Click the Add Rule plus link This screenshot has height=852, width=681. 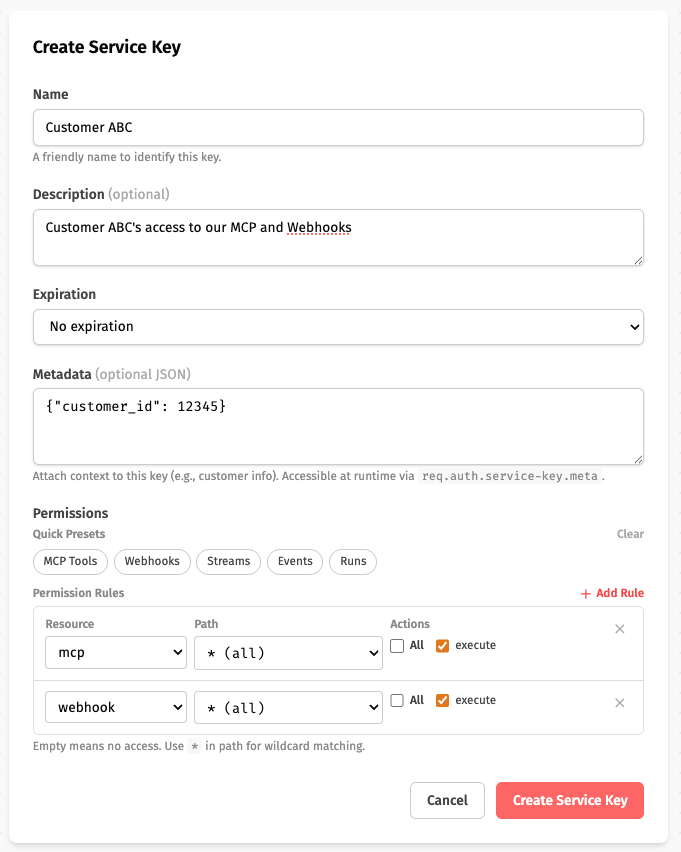[612, 593]
